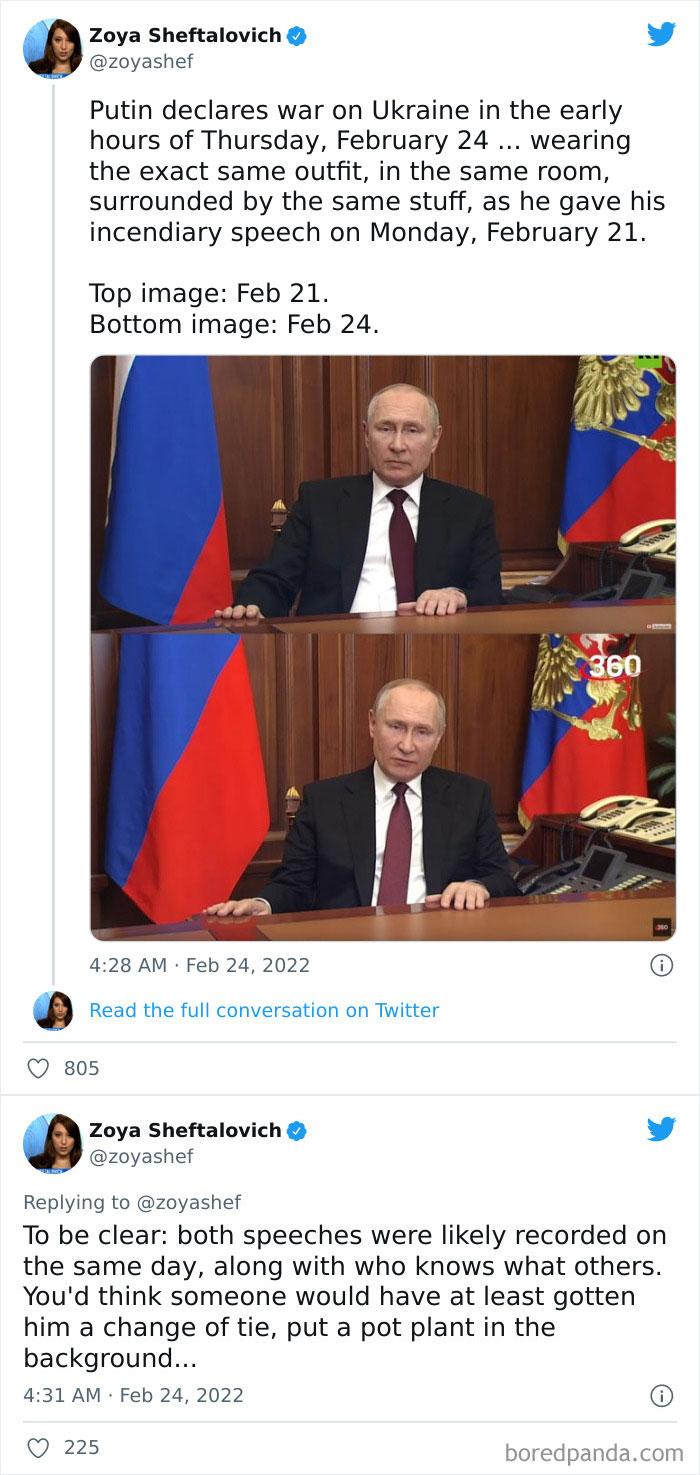Click Zoya's profile avatar on the first tweet
The height and width of the screenshot is (1475, 700).
click(51, 48)
